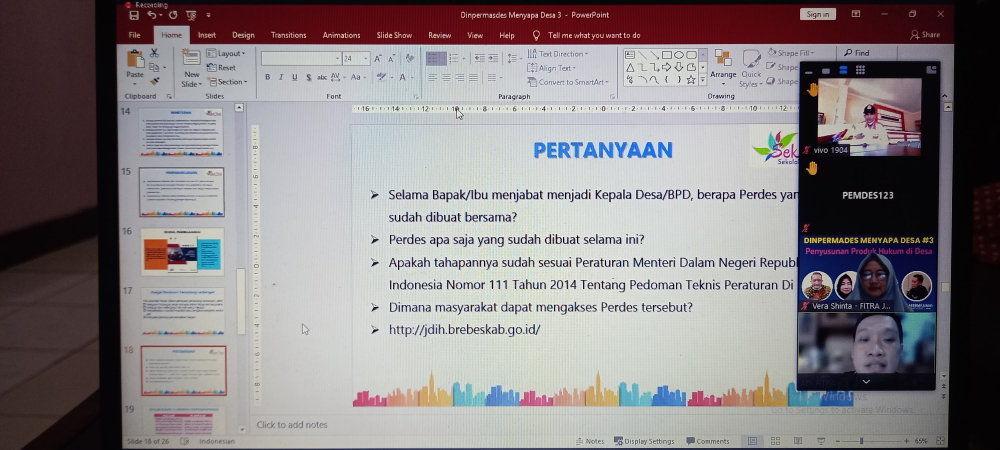This screenshot has width=1000, height=450.
Task: Click Increase List Level icon
Action: 493,58
